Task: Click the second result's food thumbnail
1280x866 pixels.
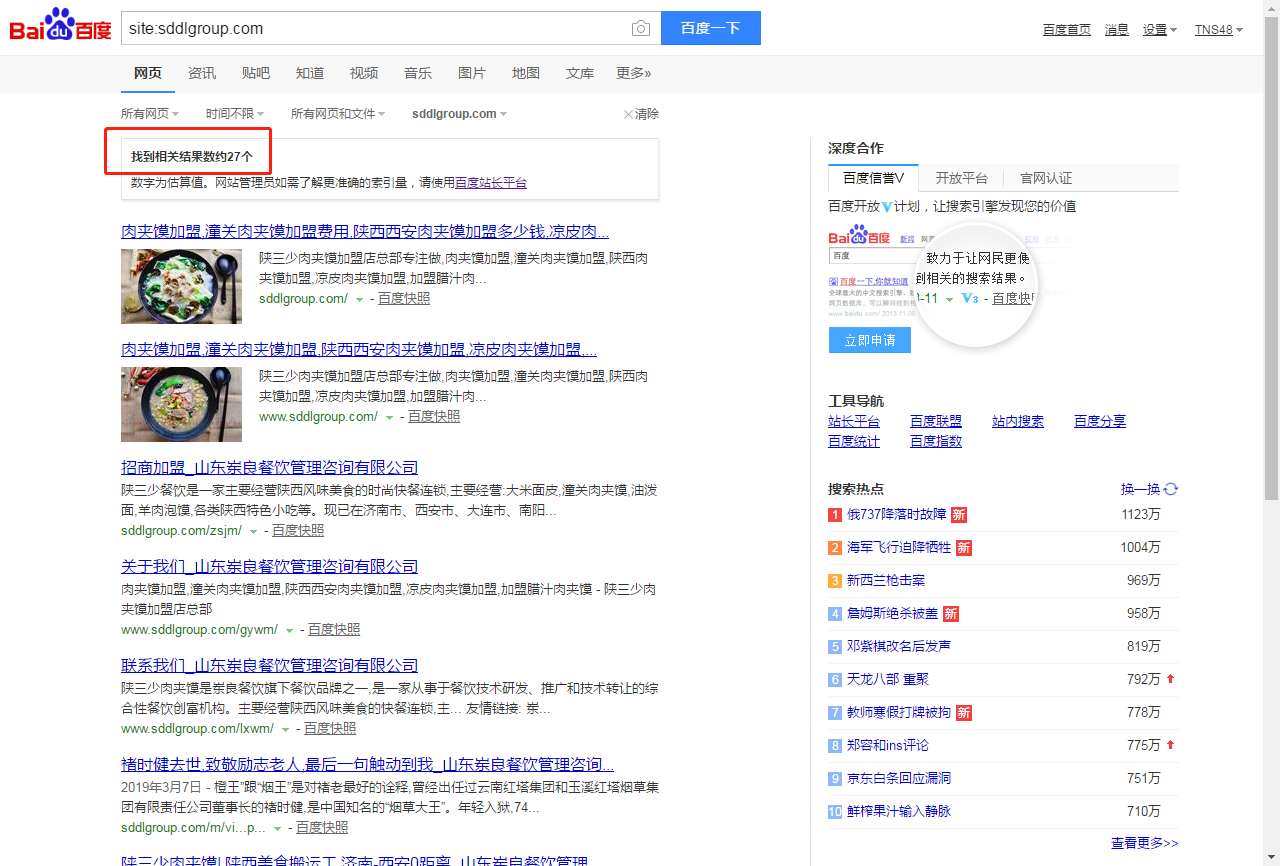Action: tap(181, 404)
